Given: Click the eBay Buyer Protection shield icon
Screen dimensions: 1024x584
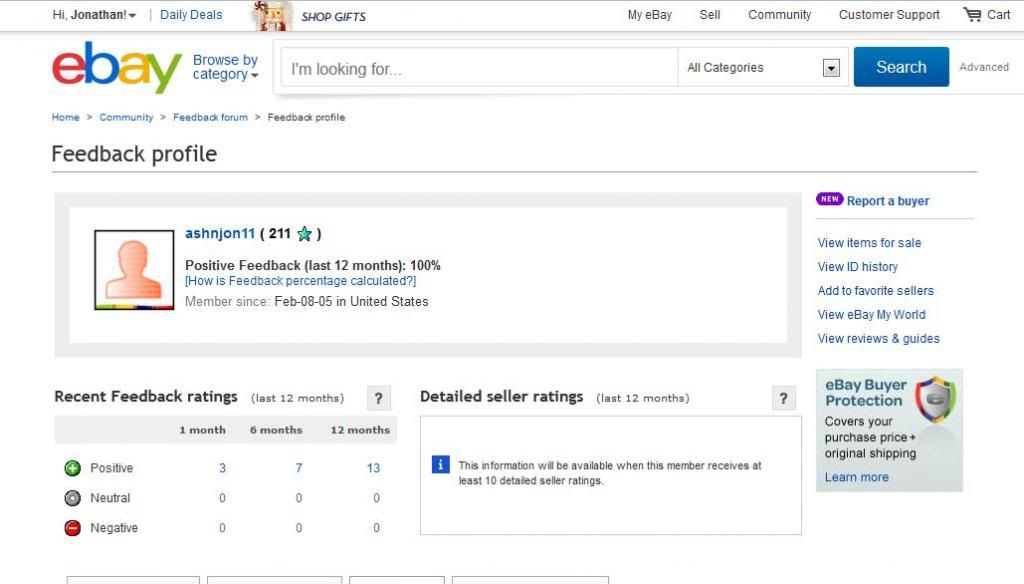Looking at the screenshot, I should pyautogui.click(x=935, y=399).
